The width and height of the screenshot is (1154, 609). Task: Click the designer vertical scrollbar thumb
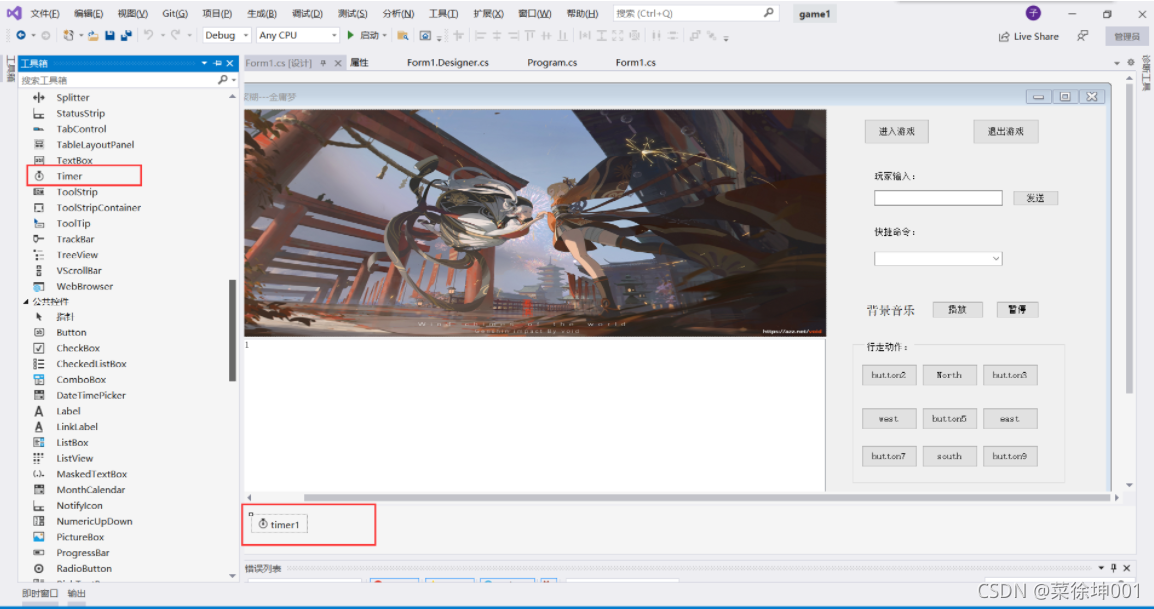tap(1130, 239)
